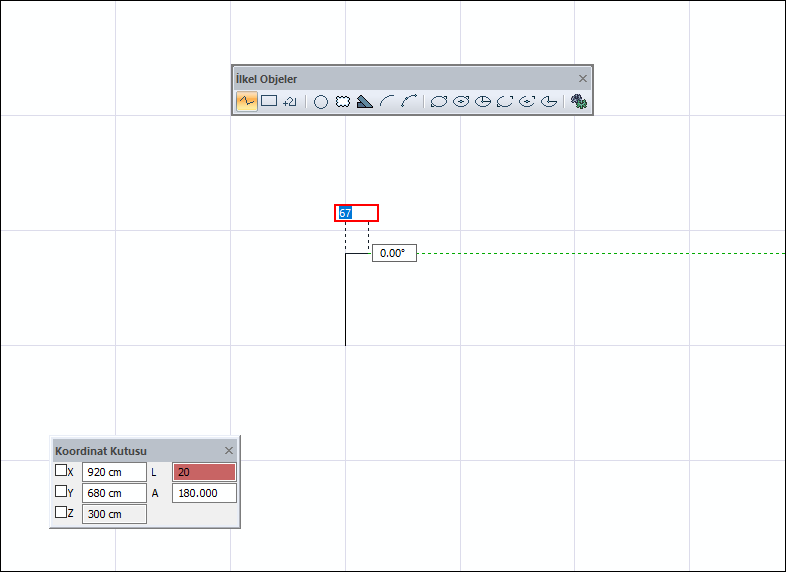The image size is (786, 572).
Task: Pick the dashed cloud shape tool
Action: click(343, 102)
